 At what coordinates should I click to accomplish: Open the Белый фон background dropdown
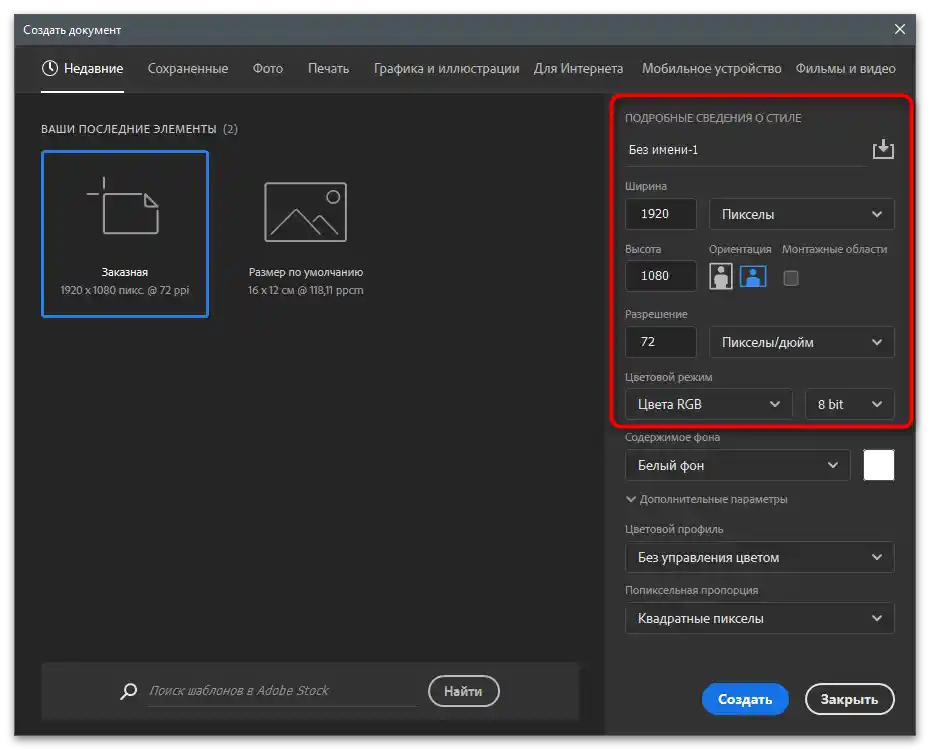[738, 465]
